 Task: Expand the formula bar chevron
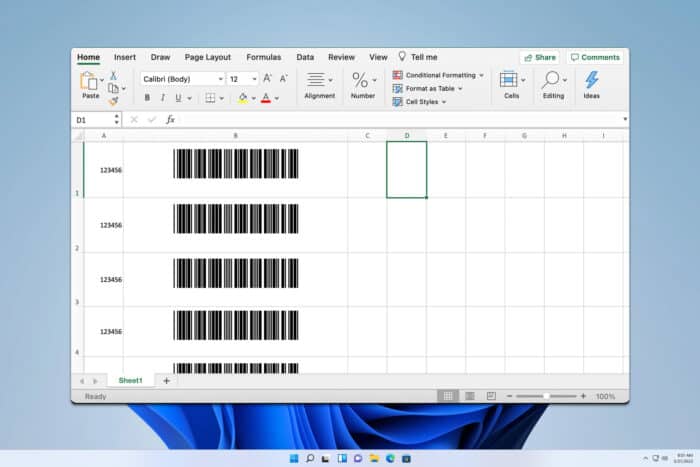[625, 119]
